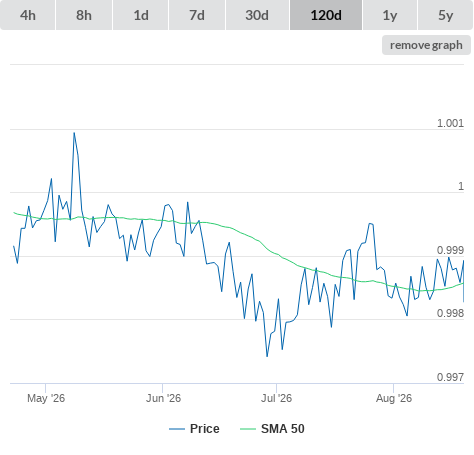Toggle the SMA 50 series legend label

[283, 429]
